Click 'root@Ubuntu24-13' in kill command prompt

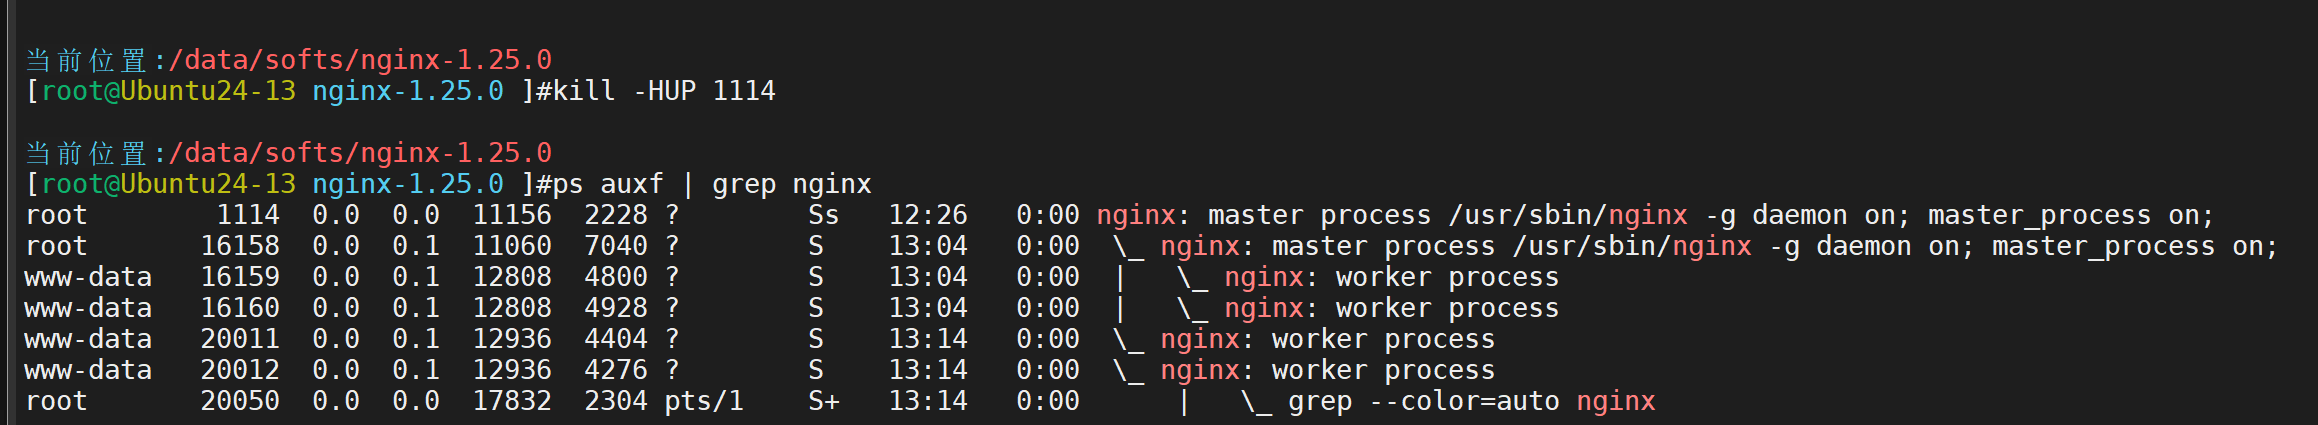[x=168, y=91]
